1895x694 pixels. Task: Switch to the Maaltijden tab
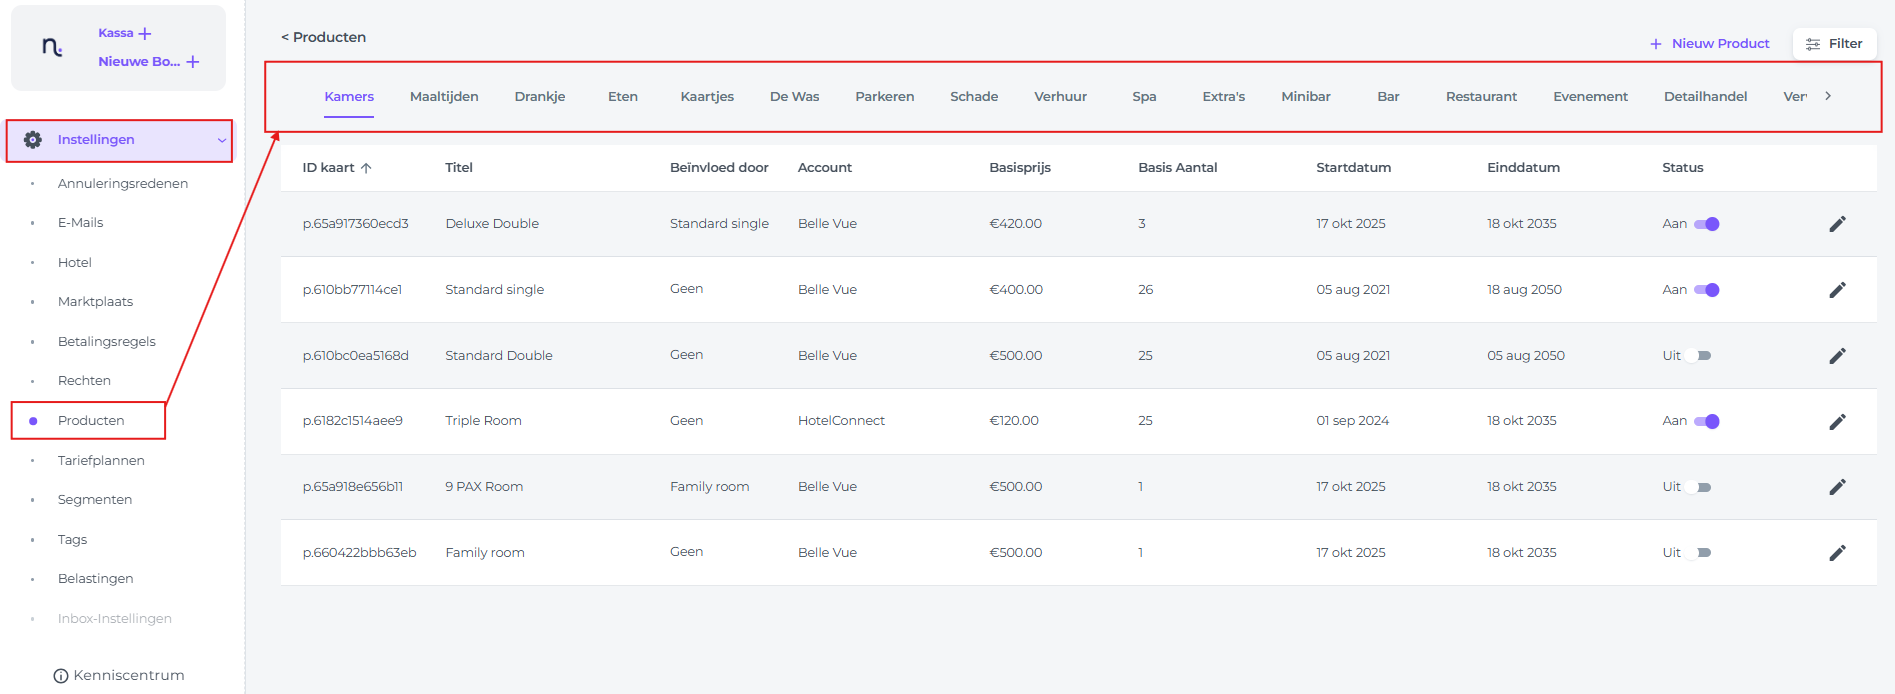[444, 97]
